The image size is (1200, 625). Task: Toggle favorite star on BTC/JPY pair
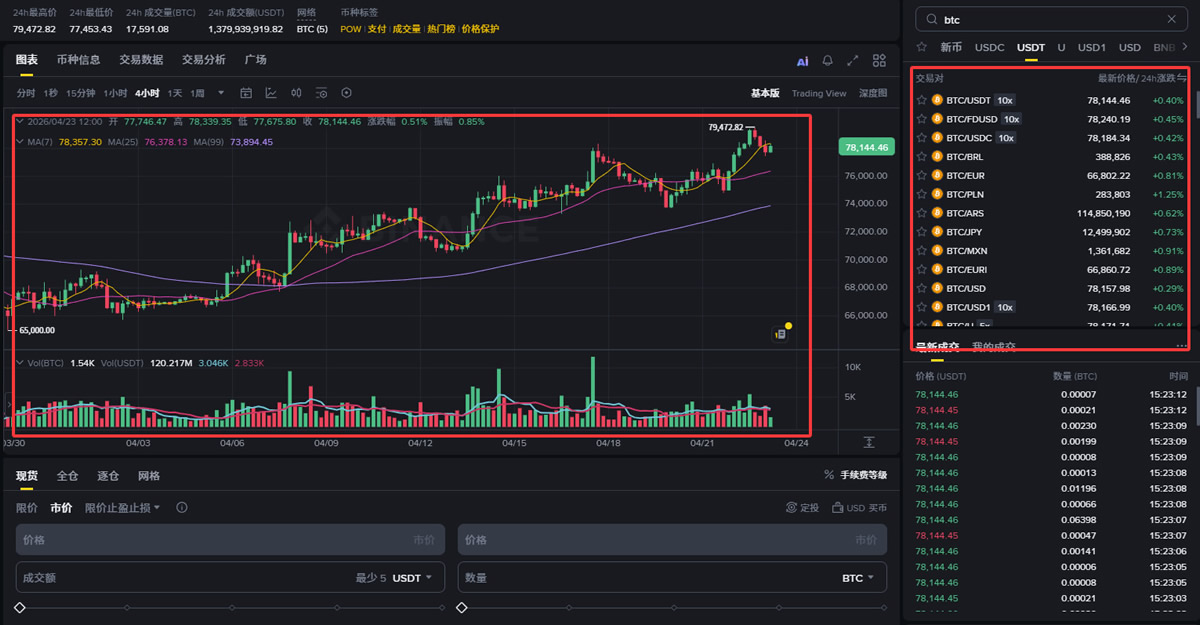(x=922, y=232)
